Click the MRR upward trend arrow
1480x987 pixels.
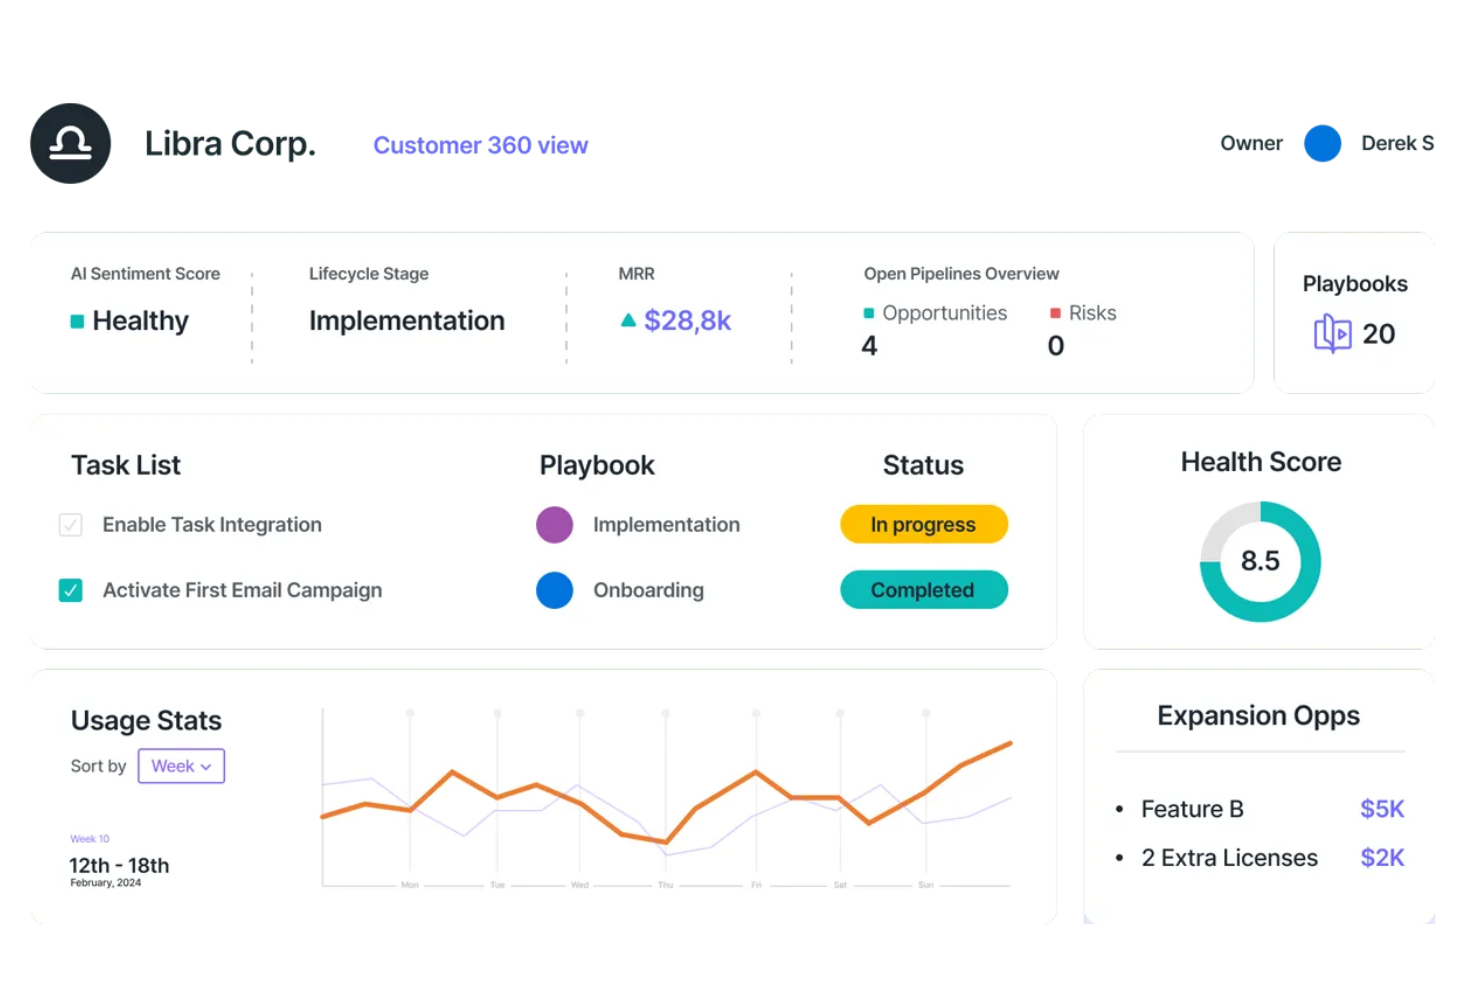pos(627,320)
